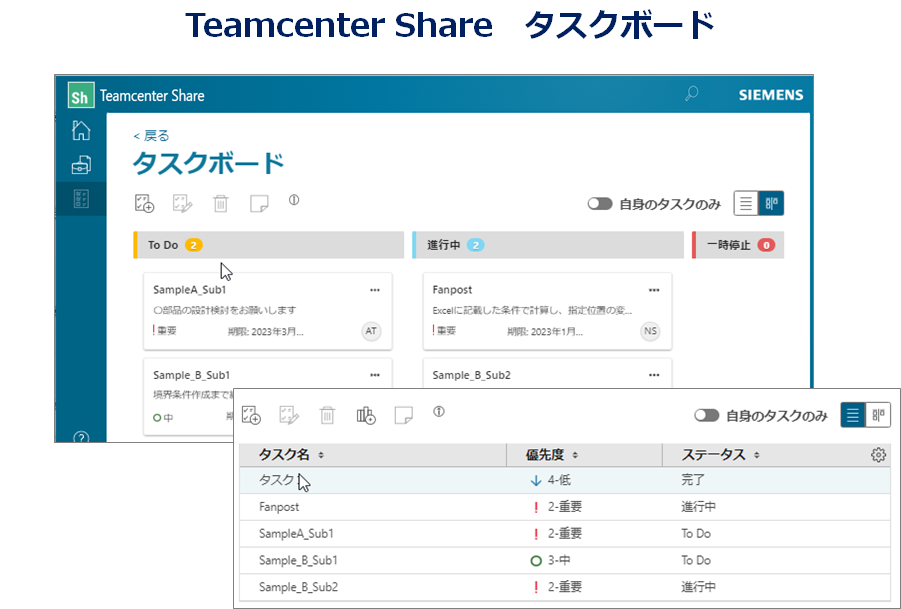Click SampleA_Sub1 card description text
The width and height of the screenshot is (901, 609).
pos(225,310)
